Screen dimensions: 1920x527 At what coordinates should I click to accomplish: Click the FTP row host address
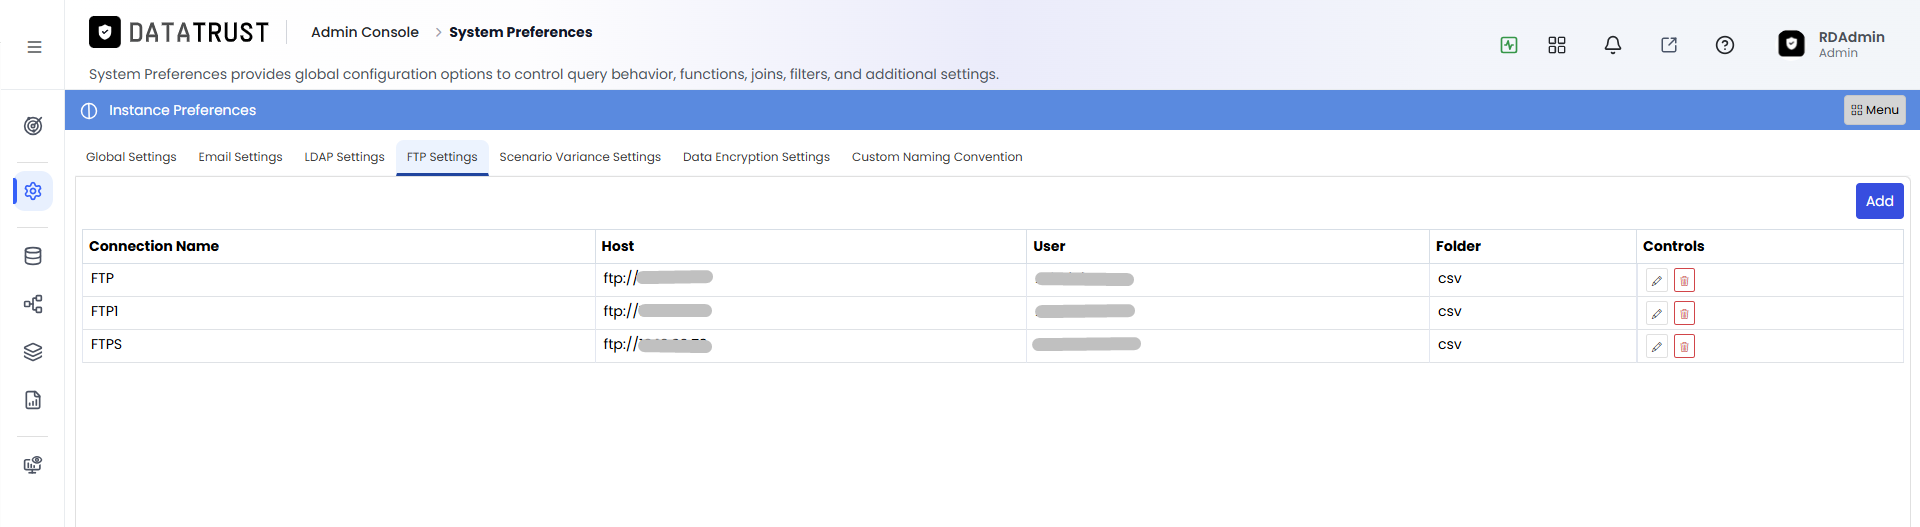tap(658, 278)
